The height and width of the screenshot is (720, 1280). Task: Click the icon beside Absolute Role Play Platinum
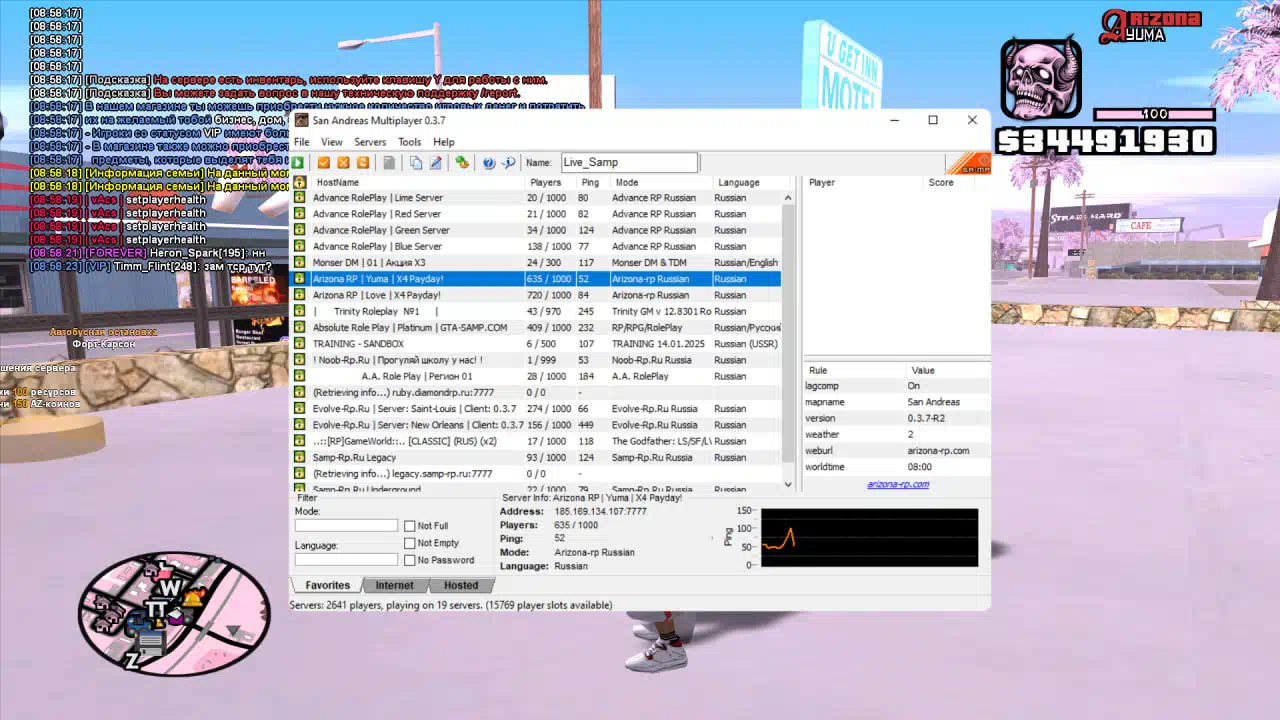(299, 327)
